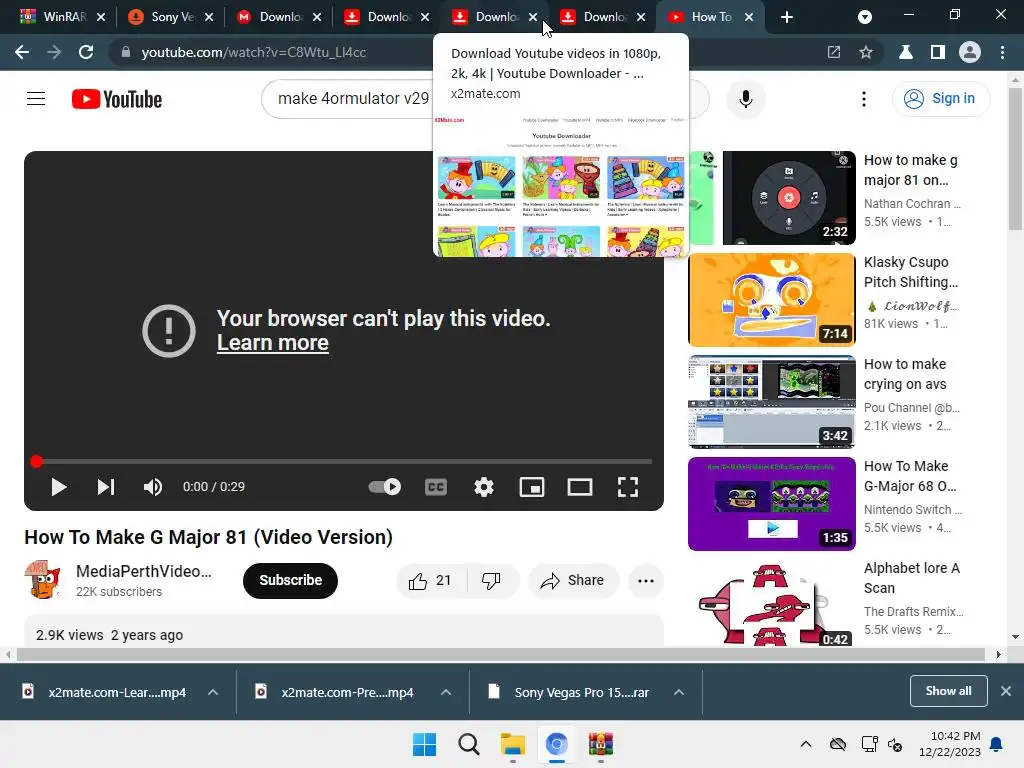
Task: Switch to theater mode
Action: click(x=579, y=487)
